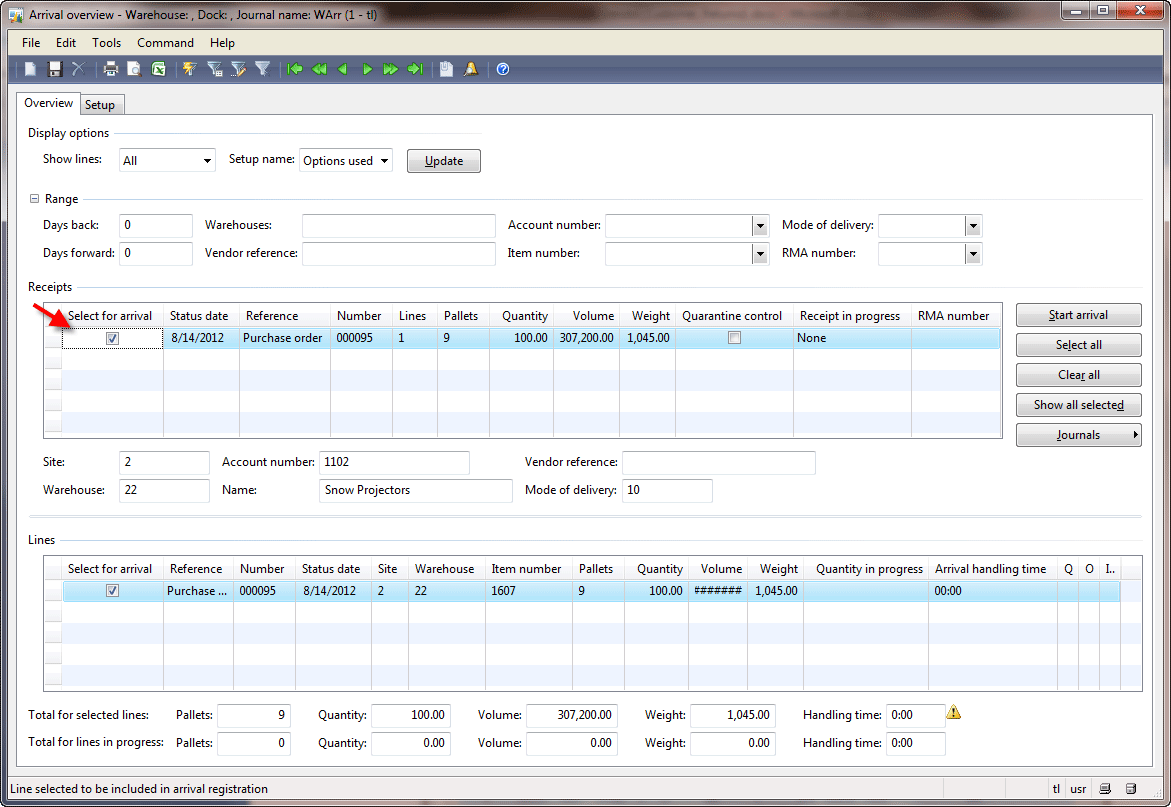
Task: Expand the Journals menu button
Action: (x=1078, y=434)
